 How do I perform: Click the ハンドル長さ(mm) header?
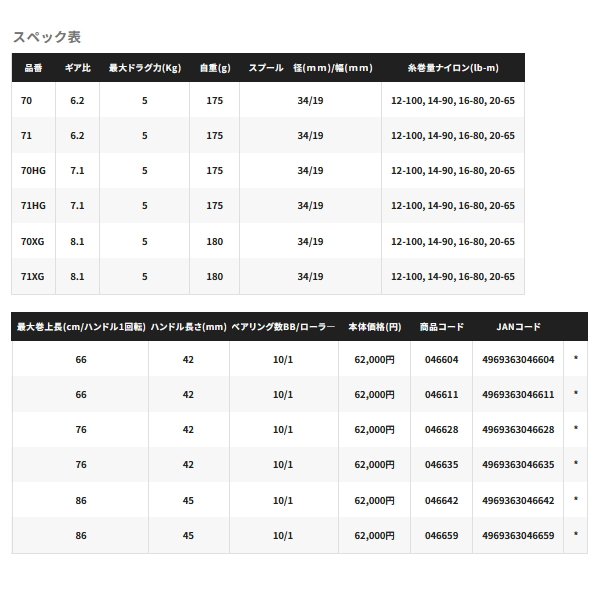coord(189,327)
